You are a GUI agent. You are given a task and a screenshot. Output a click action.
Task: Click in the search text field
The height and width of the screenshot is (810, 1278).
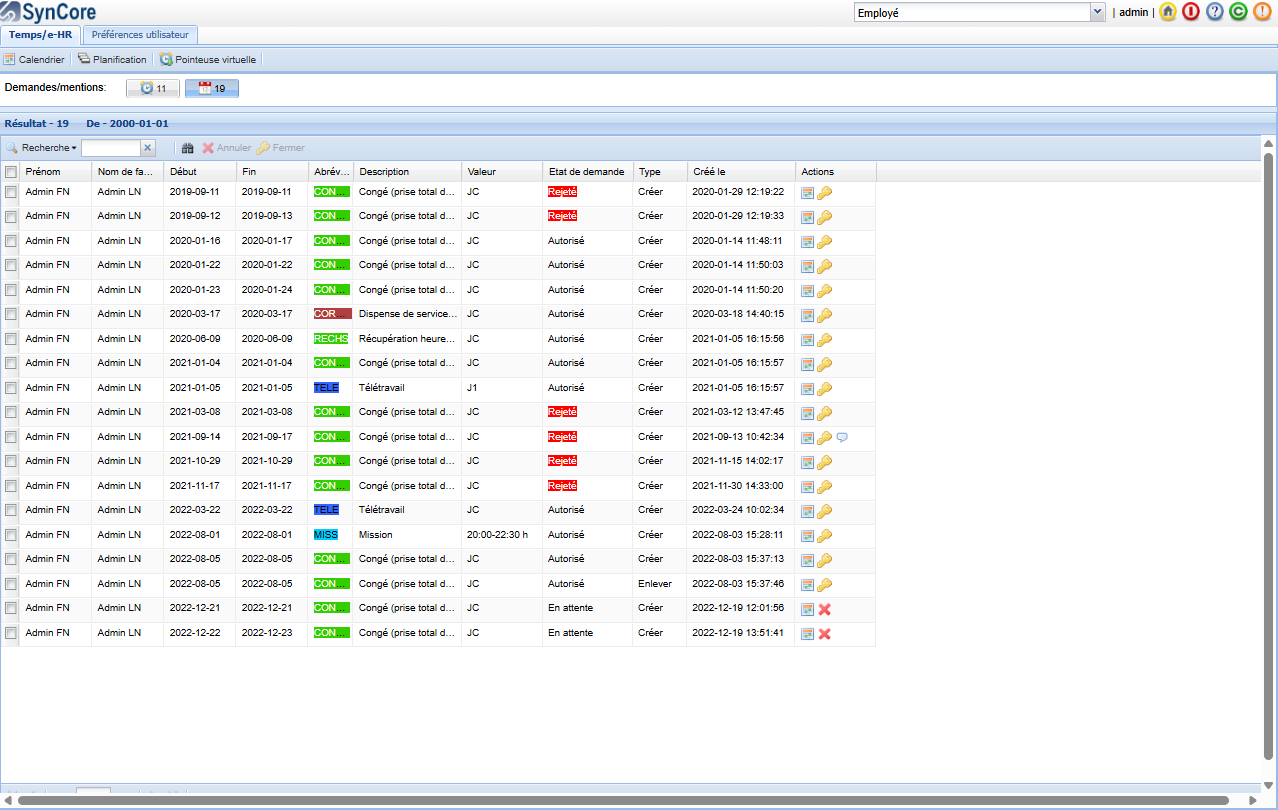110,148
